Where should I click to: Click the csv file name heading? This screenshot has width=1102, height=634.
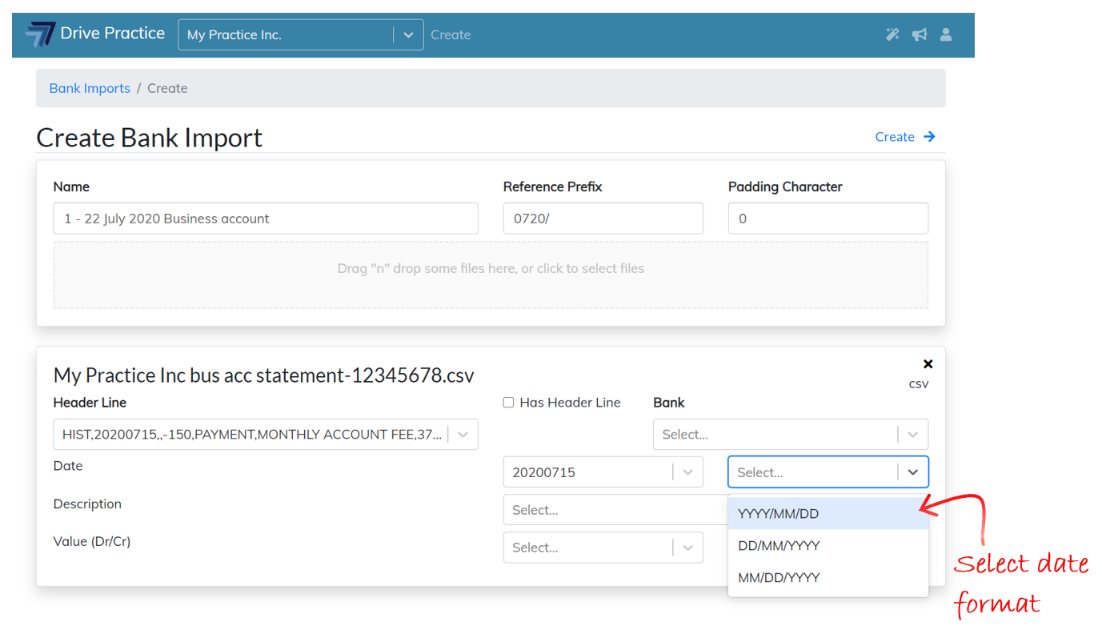264,375
